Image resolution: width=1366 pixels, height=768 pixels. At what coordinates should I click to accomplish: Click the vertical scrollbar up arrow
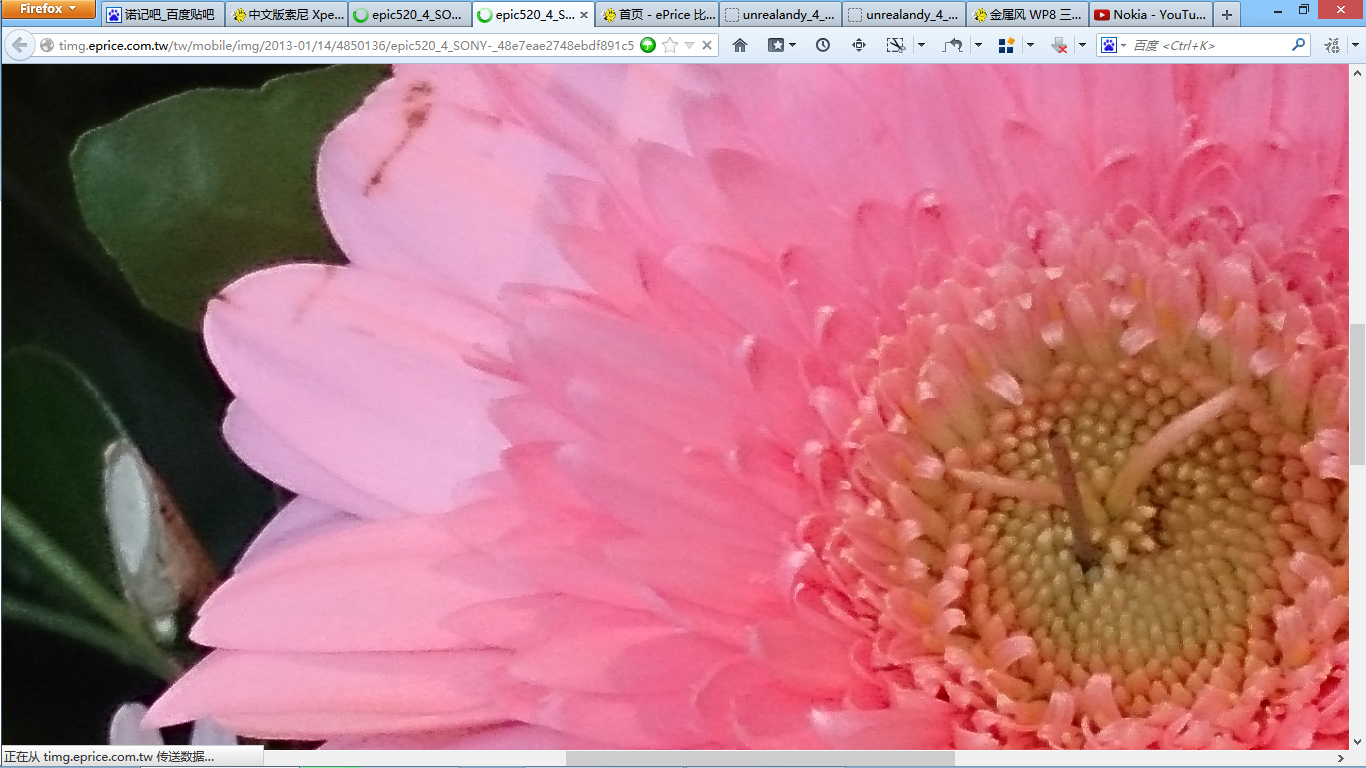point(1357,74)
